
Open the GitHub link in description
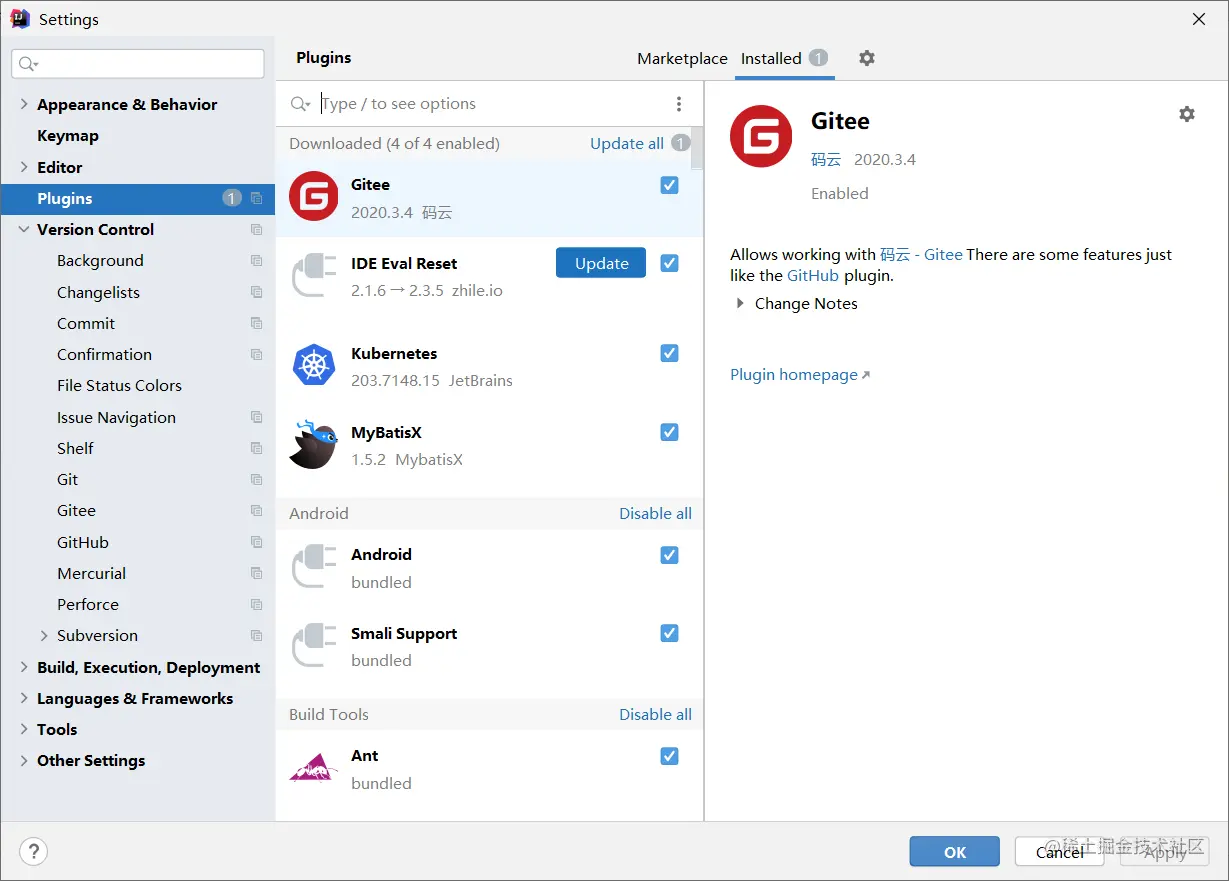(x=813, y=275)
